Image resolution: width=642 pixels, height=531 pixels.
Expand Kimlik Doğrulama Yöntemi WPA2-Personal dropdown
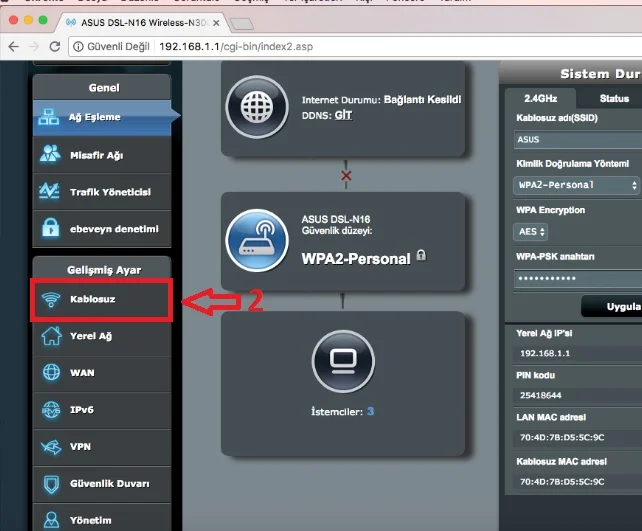(x=577, y=185)
